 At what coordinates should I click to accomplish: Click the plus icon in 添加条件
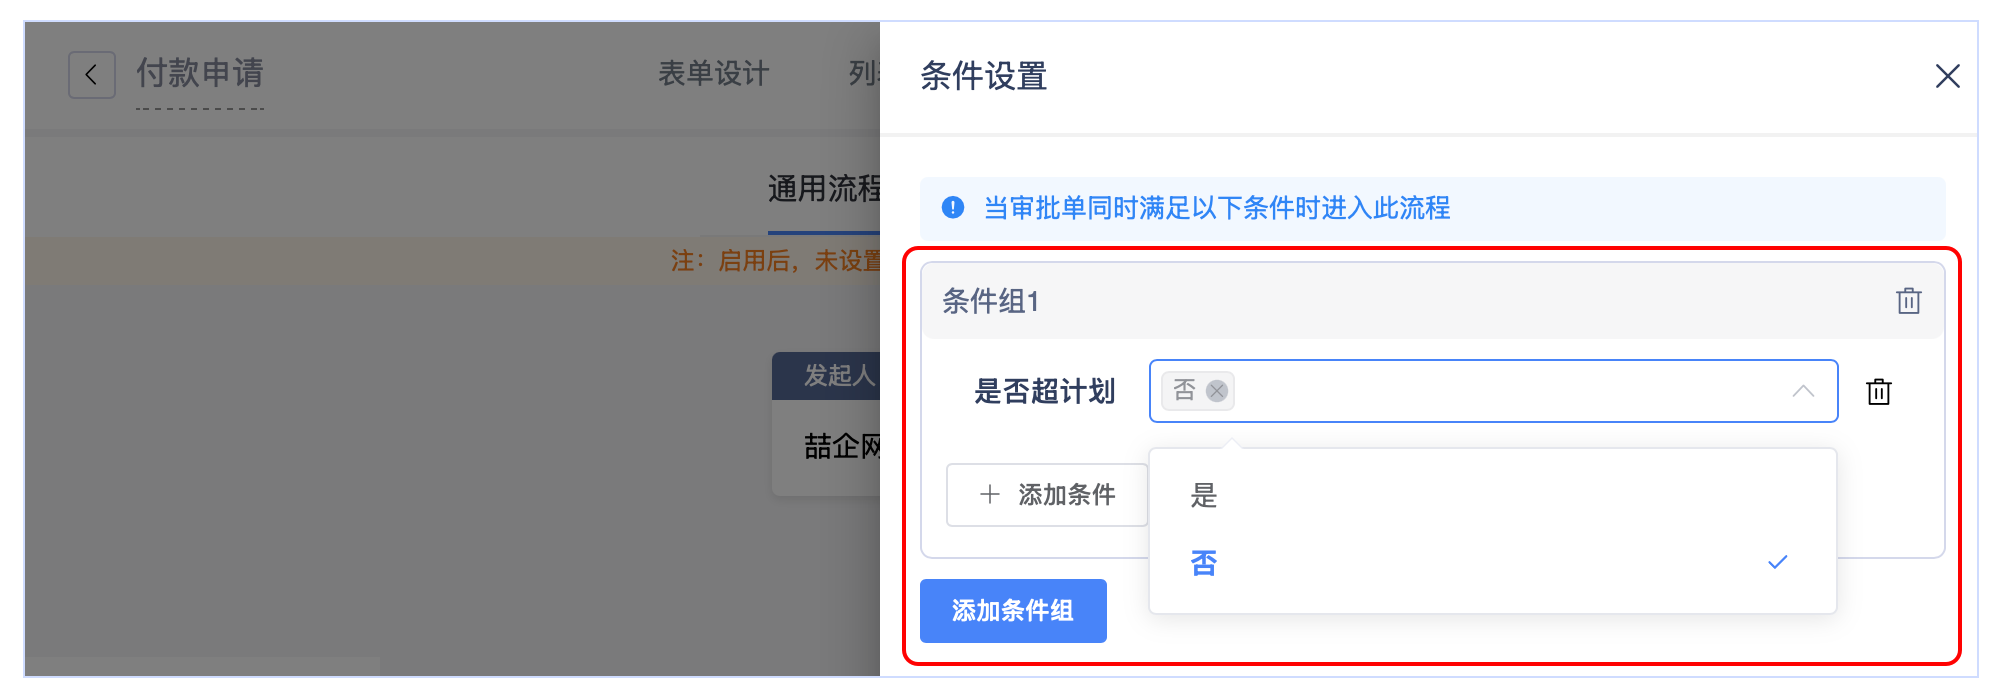coord(989,495)
